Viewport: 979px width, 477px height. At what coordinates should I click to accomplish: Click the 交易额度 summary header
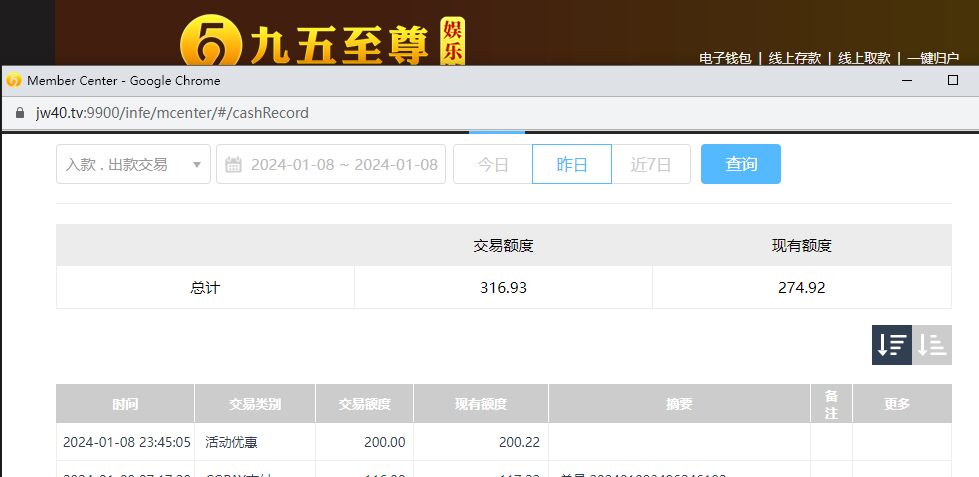[x=503, y=245]
